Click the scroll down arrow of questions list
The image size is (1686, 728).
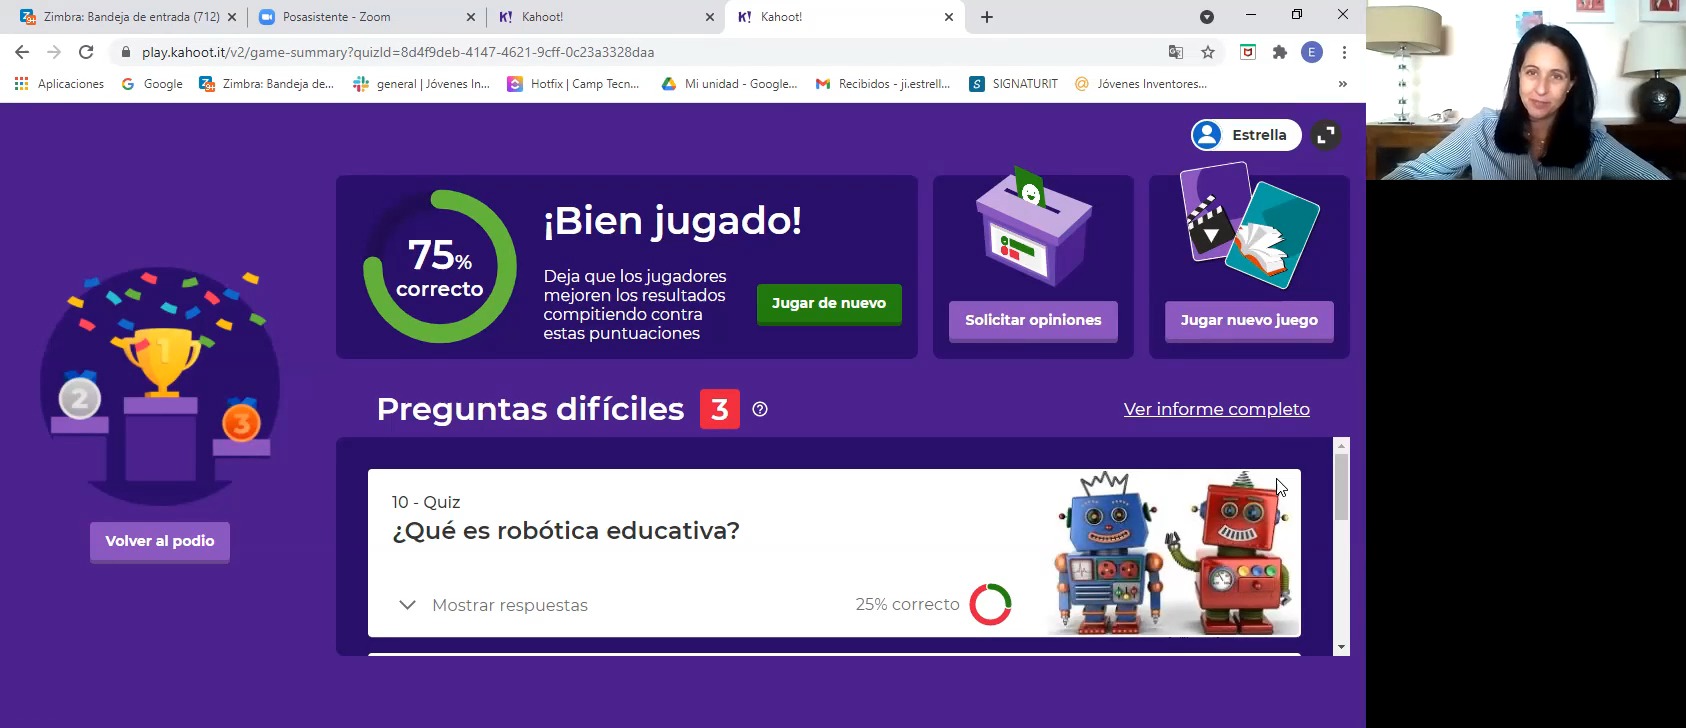click(1342, 648)
